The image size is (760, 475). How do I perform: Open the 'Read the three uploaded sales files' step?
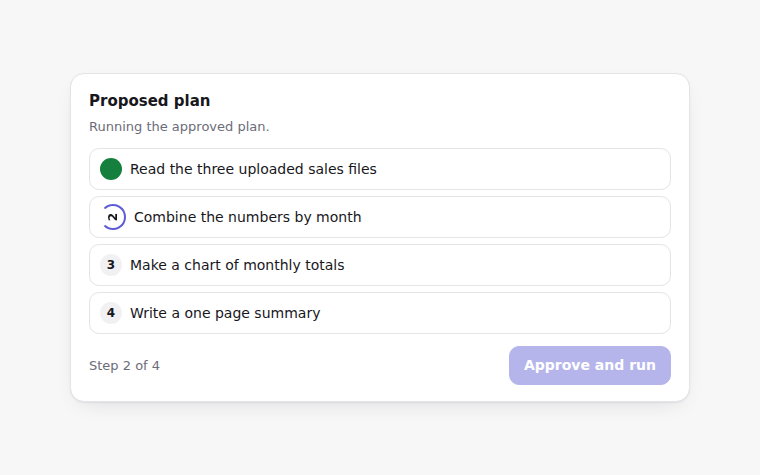tap(380, 169)
